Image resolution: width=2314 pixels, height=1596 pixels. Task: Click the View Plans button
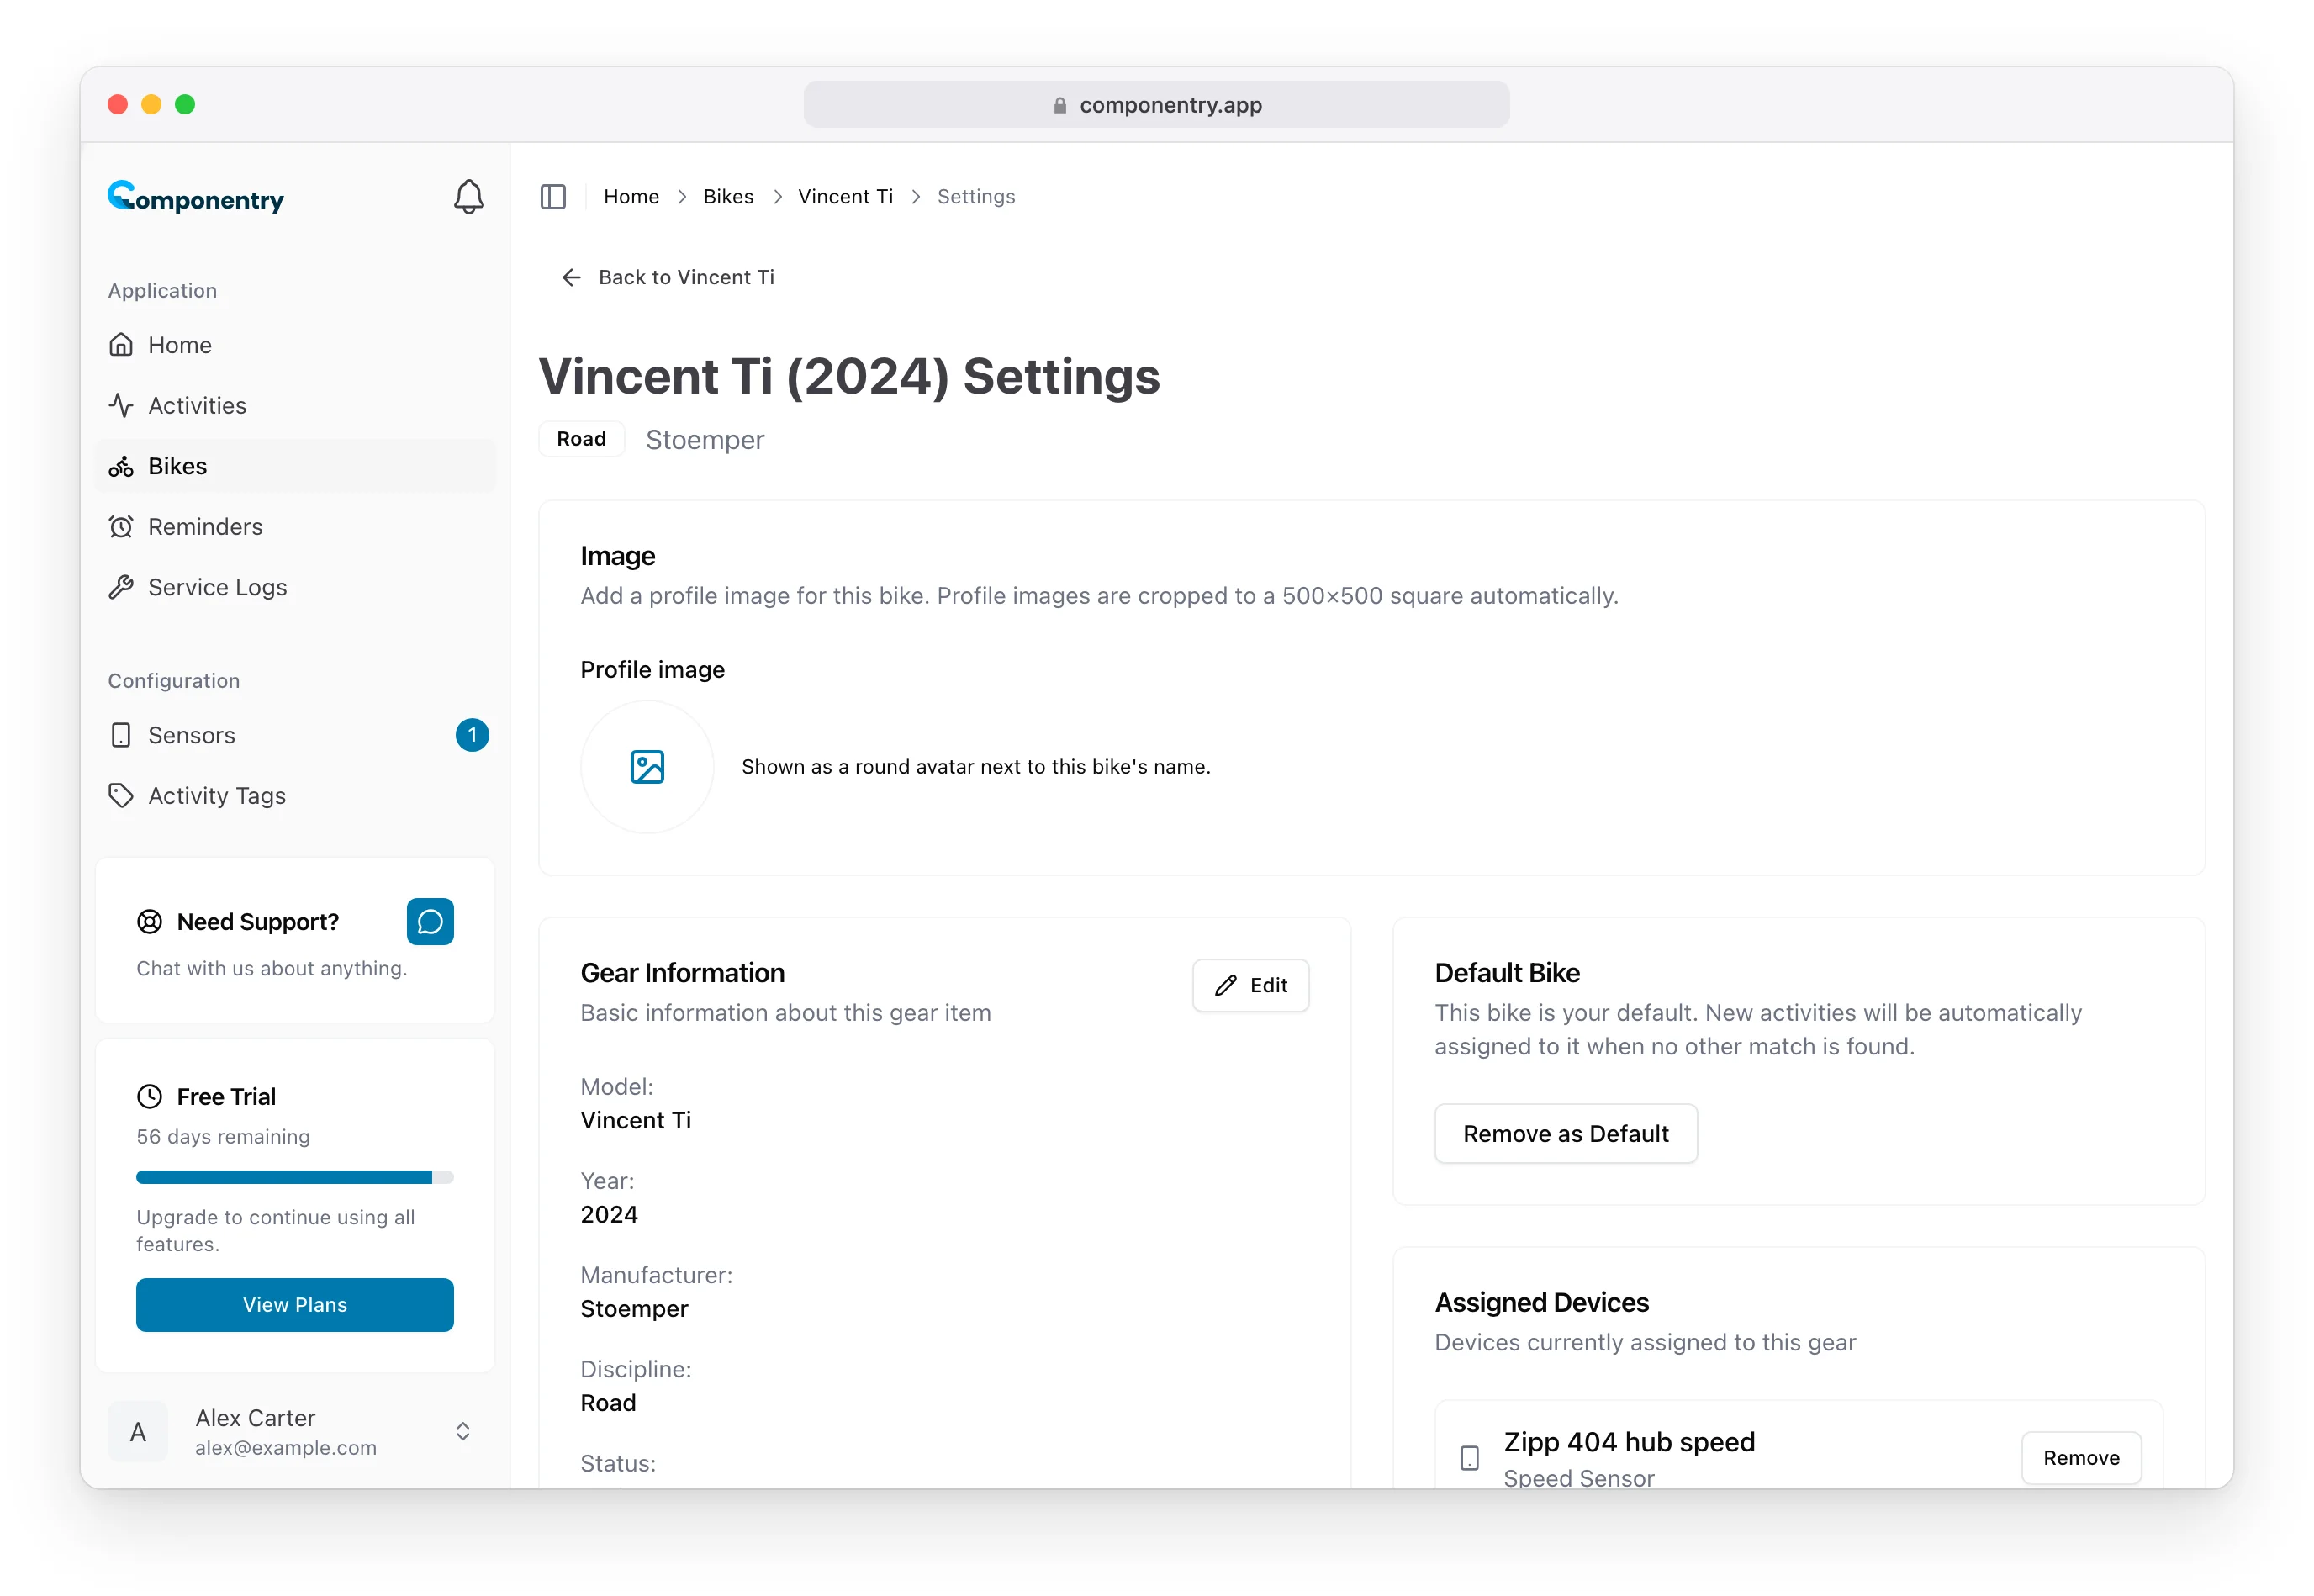295,1305
